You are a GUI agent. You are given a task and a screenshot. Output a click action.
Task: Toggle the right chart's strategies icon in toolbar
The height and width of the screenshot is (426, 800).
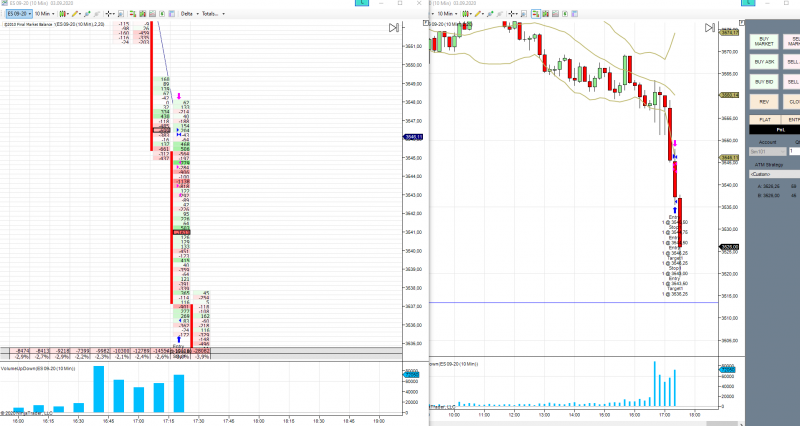pos(556,14)
